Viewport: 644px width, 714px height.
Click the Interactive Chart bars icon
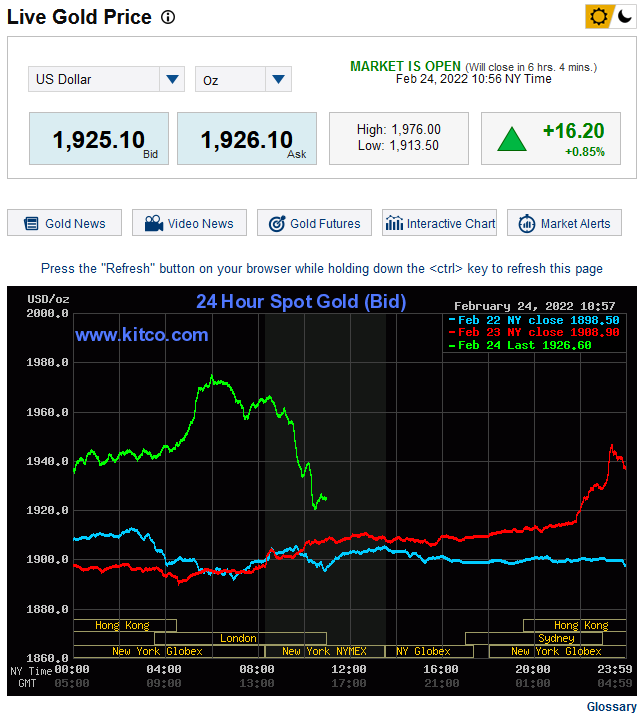(x=394, y=223)
